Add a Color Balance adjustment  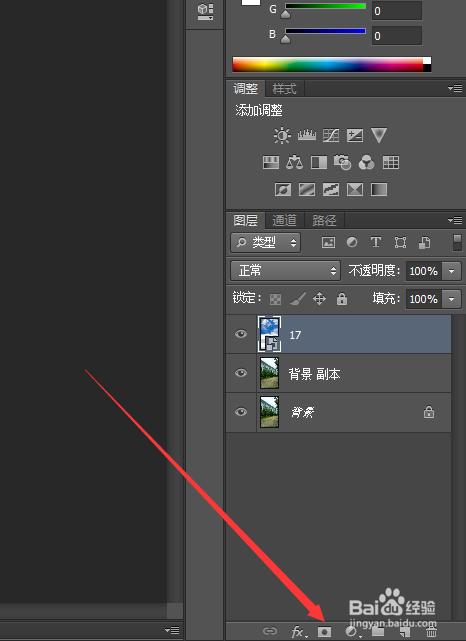point(294,162)
